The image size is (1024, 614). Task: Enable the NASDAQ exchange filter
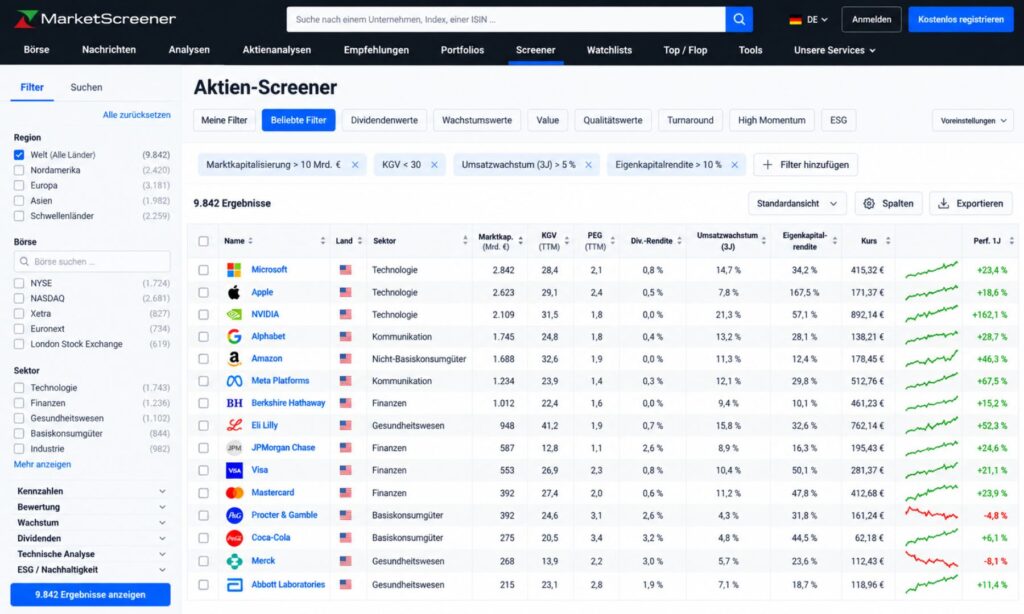[19, 299]
